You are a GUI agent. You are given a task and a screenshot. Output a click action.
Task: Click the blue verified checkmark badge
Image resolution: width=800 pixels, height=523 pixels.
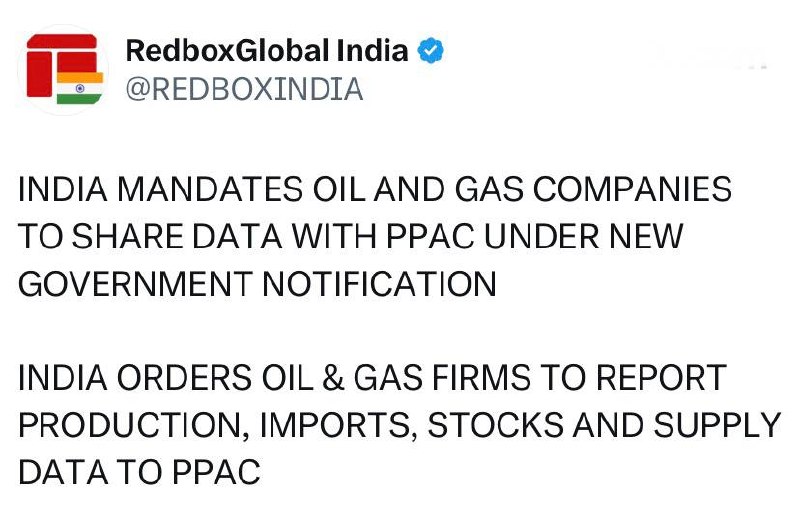coord(431,51)
